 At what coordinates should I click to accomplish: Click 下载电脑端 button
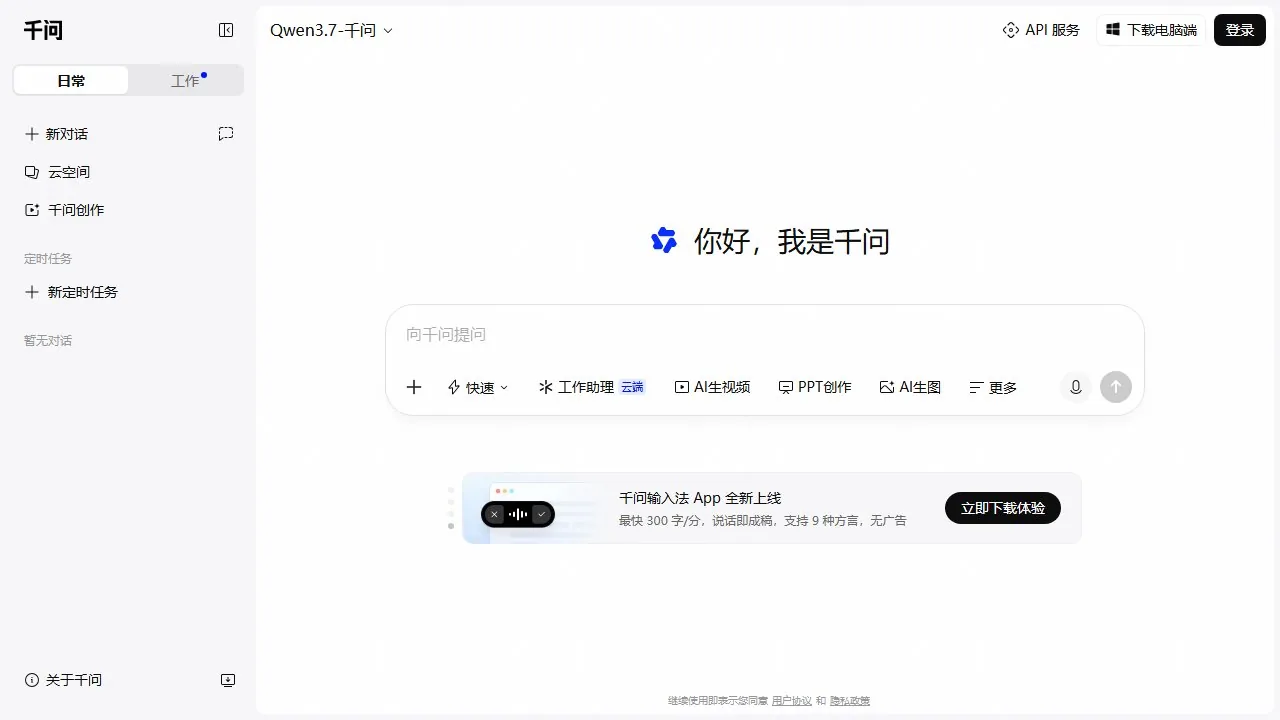point(1151,30)
